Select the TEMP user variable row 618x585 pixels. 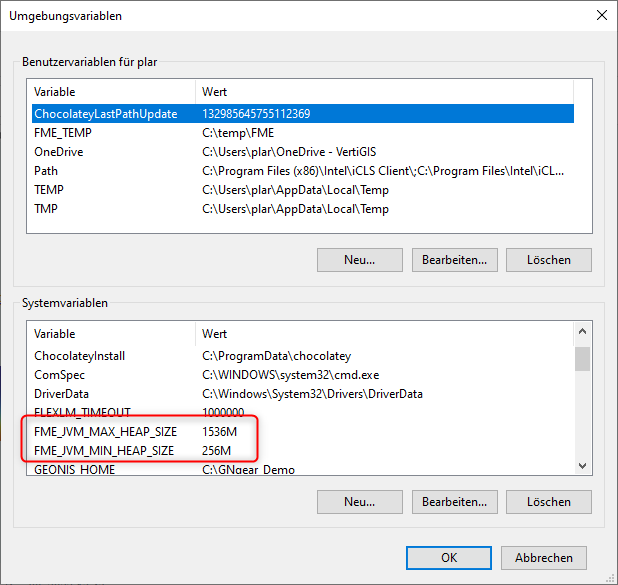point(303,190)
